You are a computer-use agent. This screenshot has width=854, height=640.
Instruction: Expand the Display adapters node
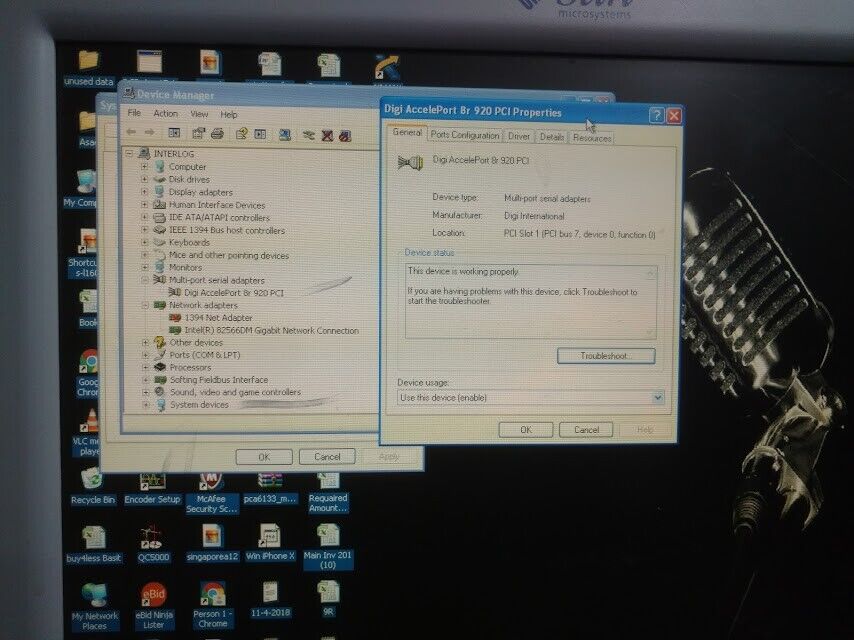tap(144, 191)
